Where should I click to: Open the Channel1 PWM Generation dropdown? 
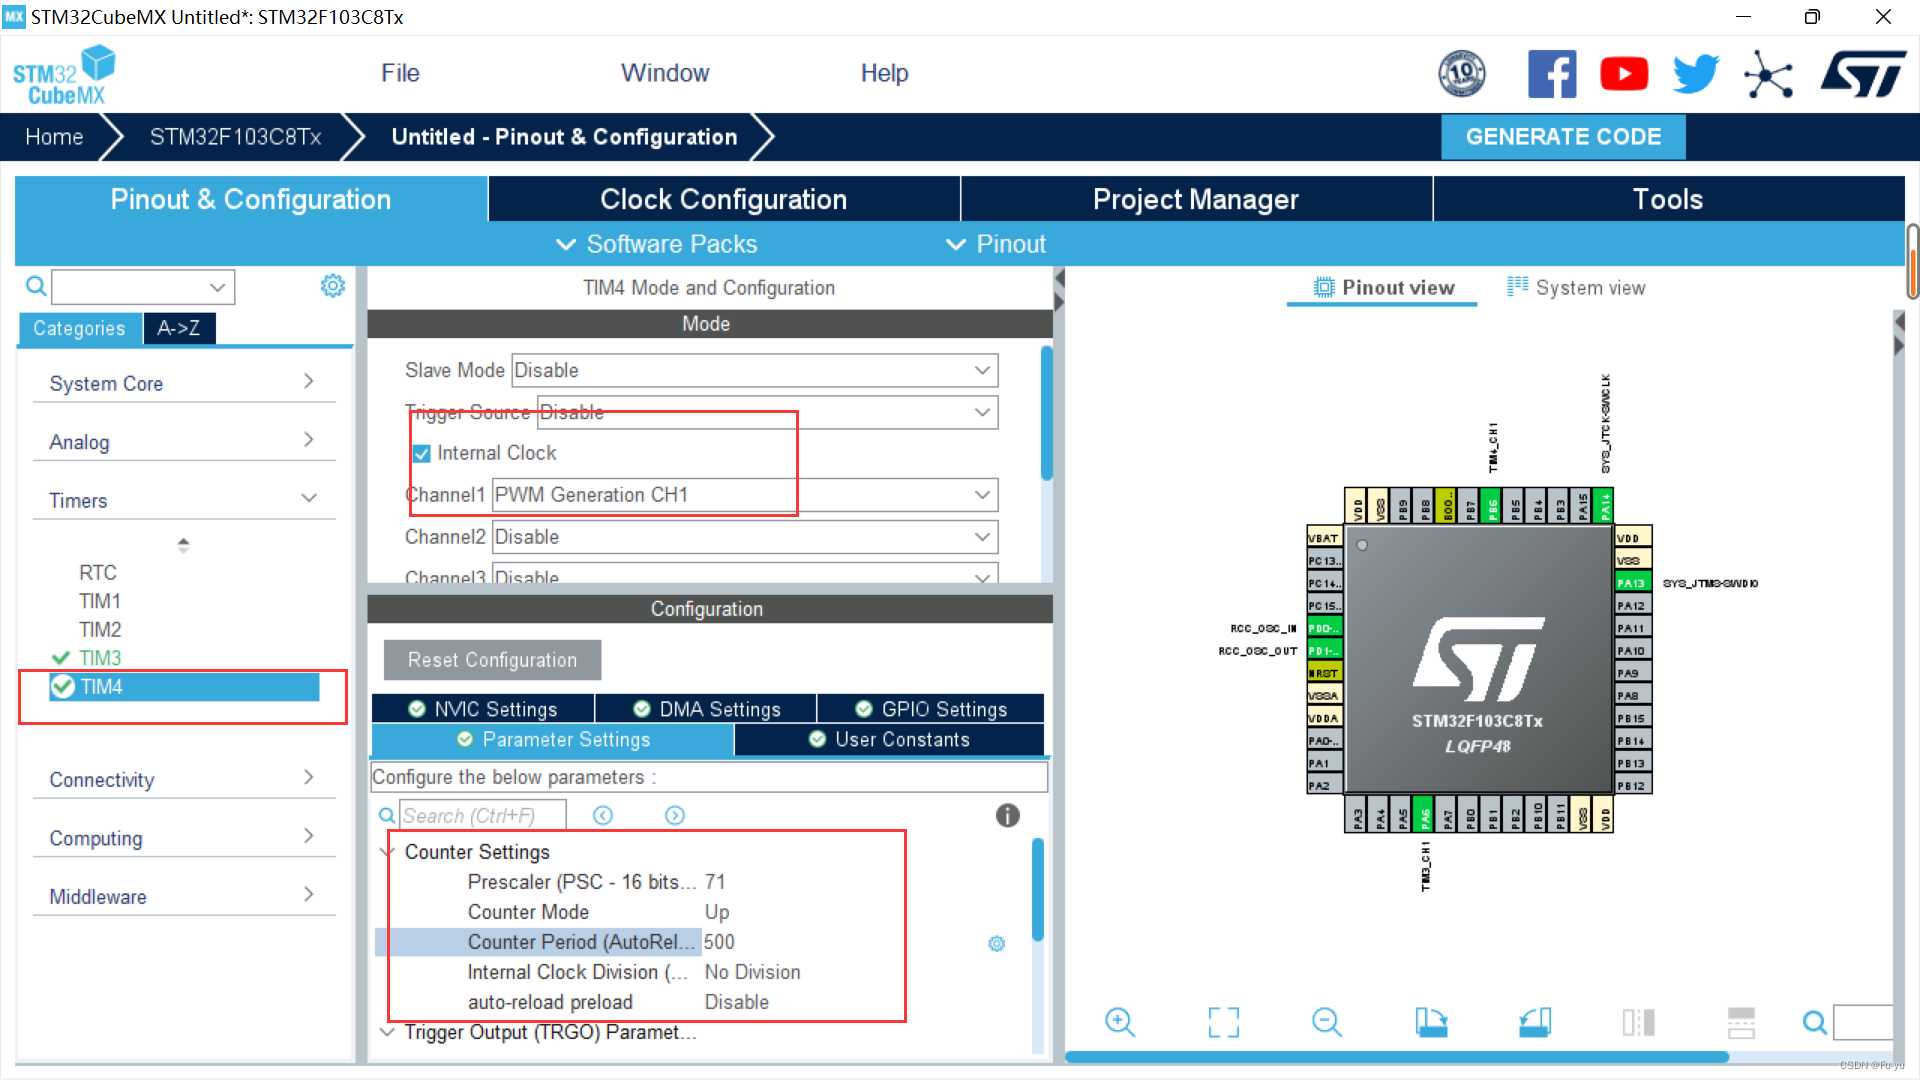tap(745, 495)
